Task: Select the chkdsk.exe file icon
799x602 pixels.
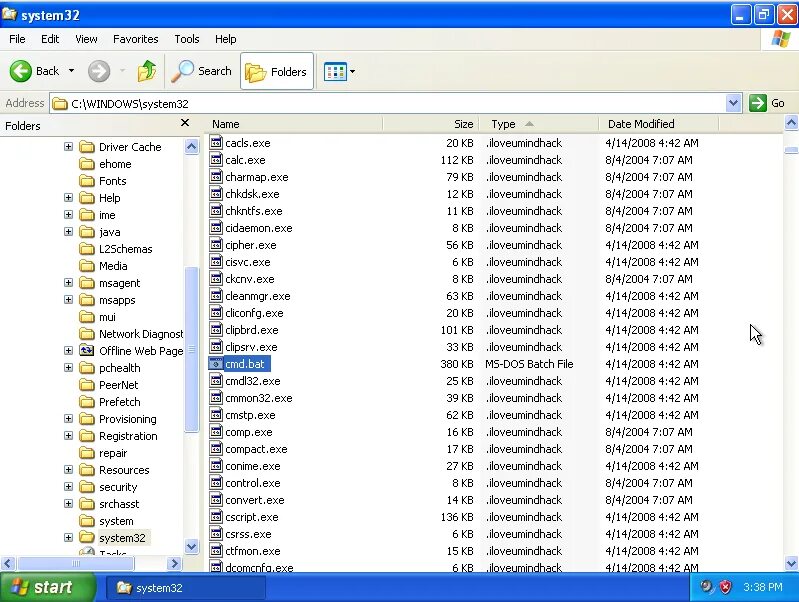Action: 216,194
